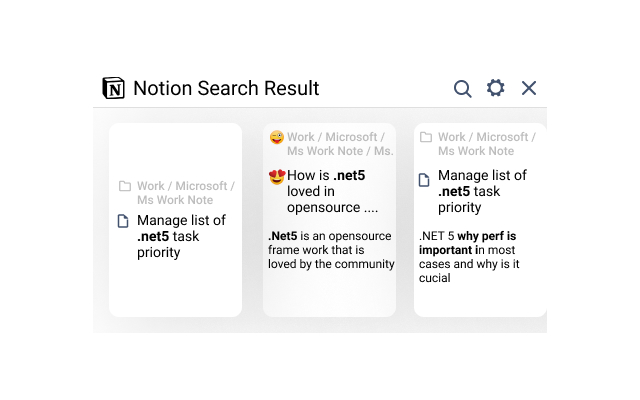
Task: Open the rightmost "Manage list of .net5 task priority" result
Action: [482, 191]
